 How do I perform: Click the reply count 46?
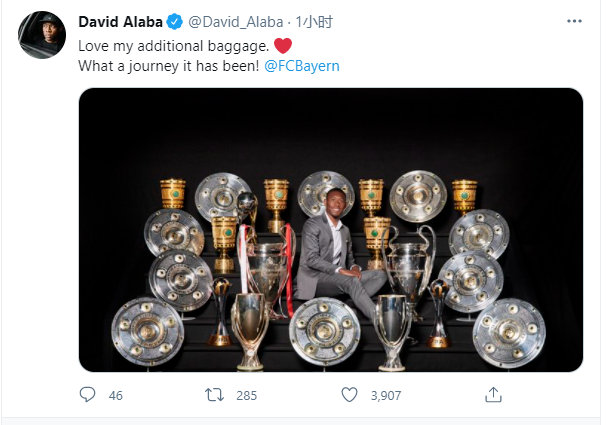[x=115, y=395]
